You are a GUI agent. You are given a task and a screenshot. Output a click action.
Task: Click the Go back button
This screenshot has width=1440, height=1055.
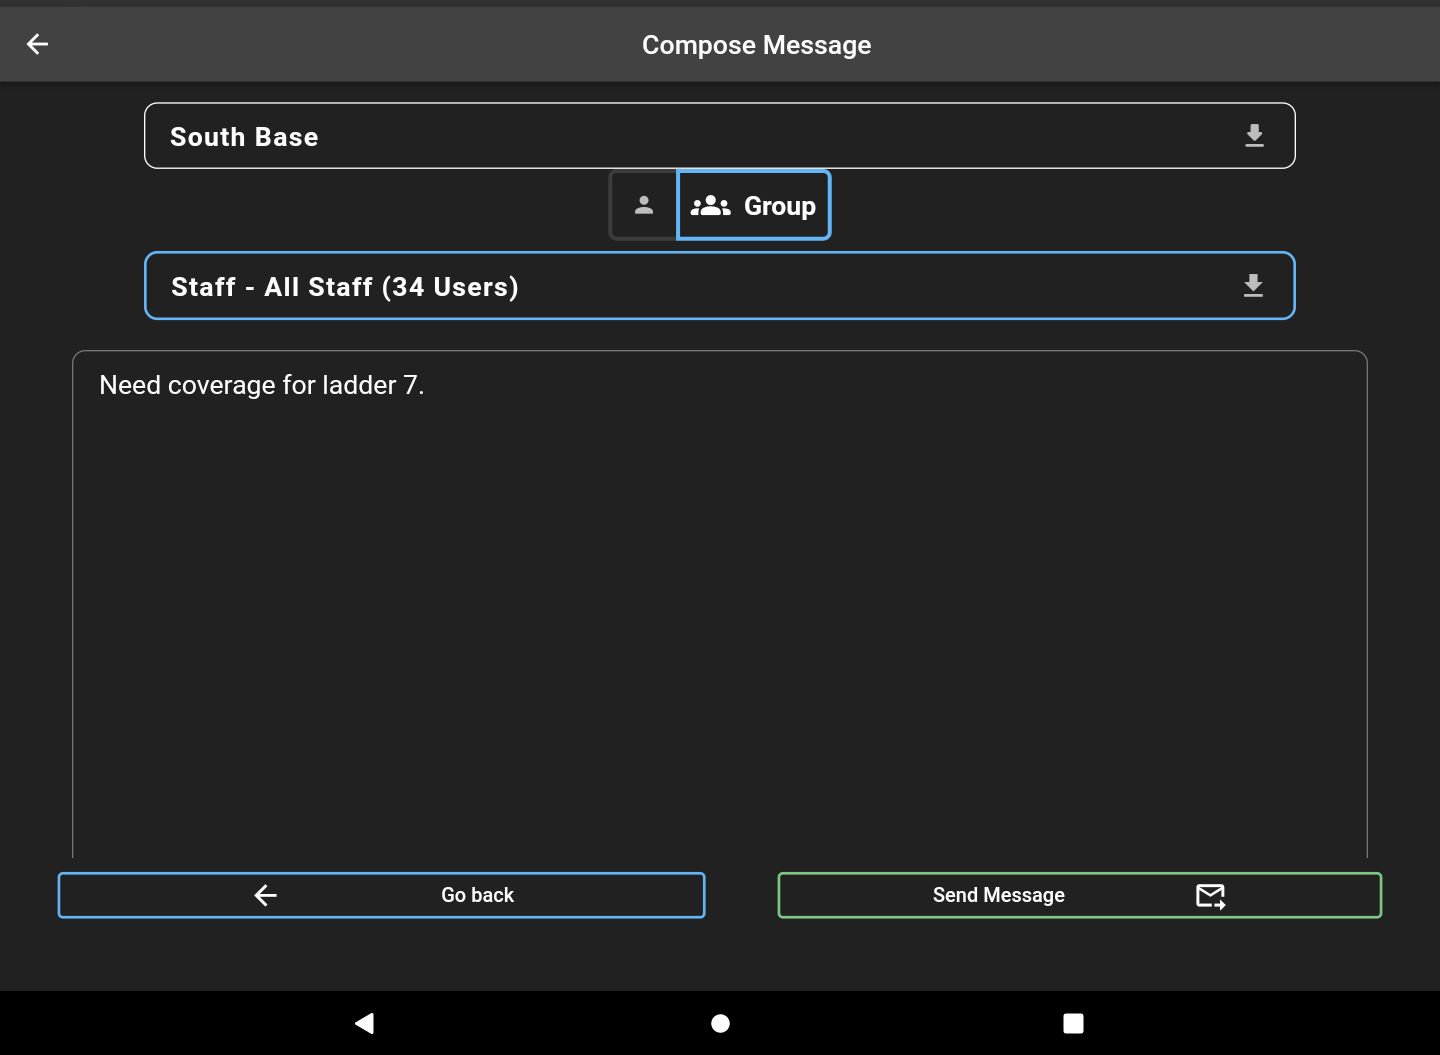[381, 895]
